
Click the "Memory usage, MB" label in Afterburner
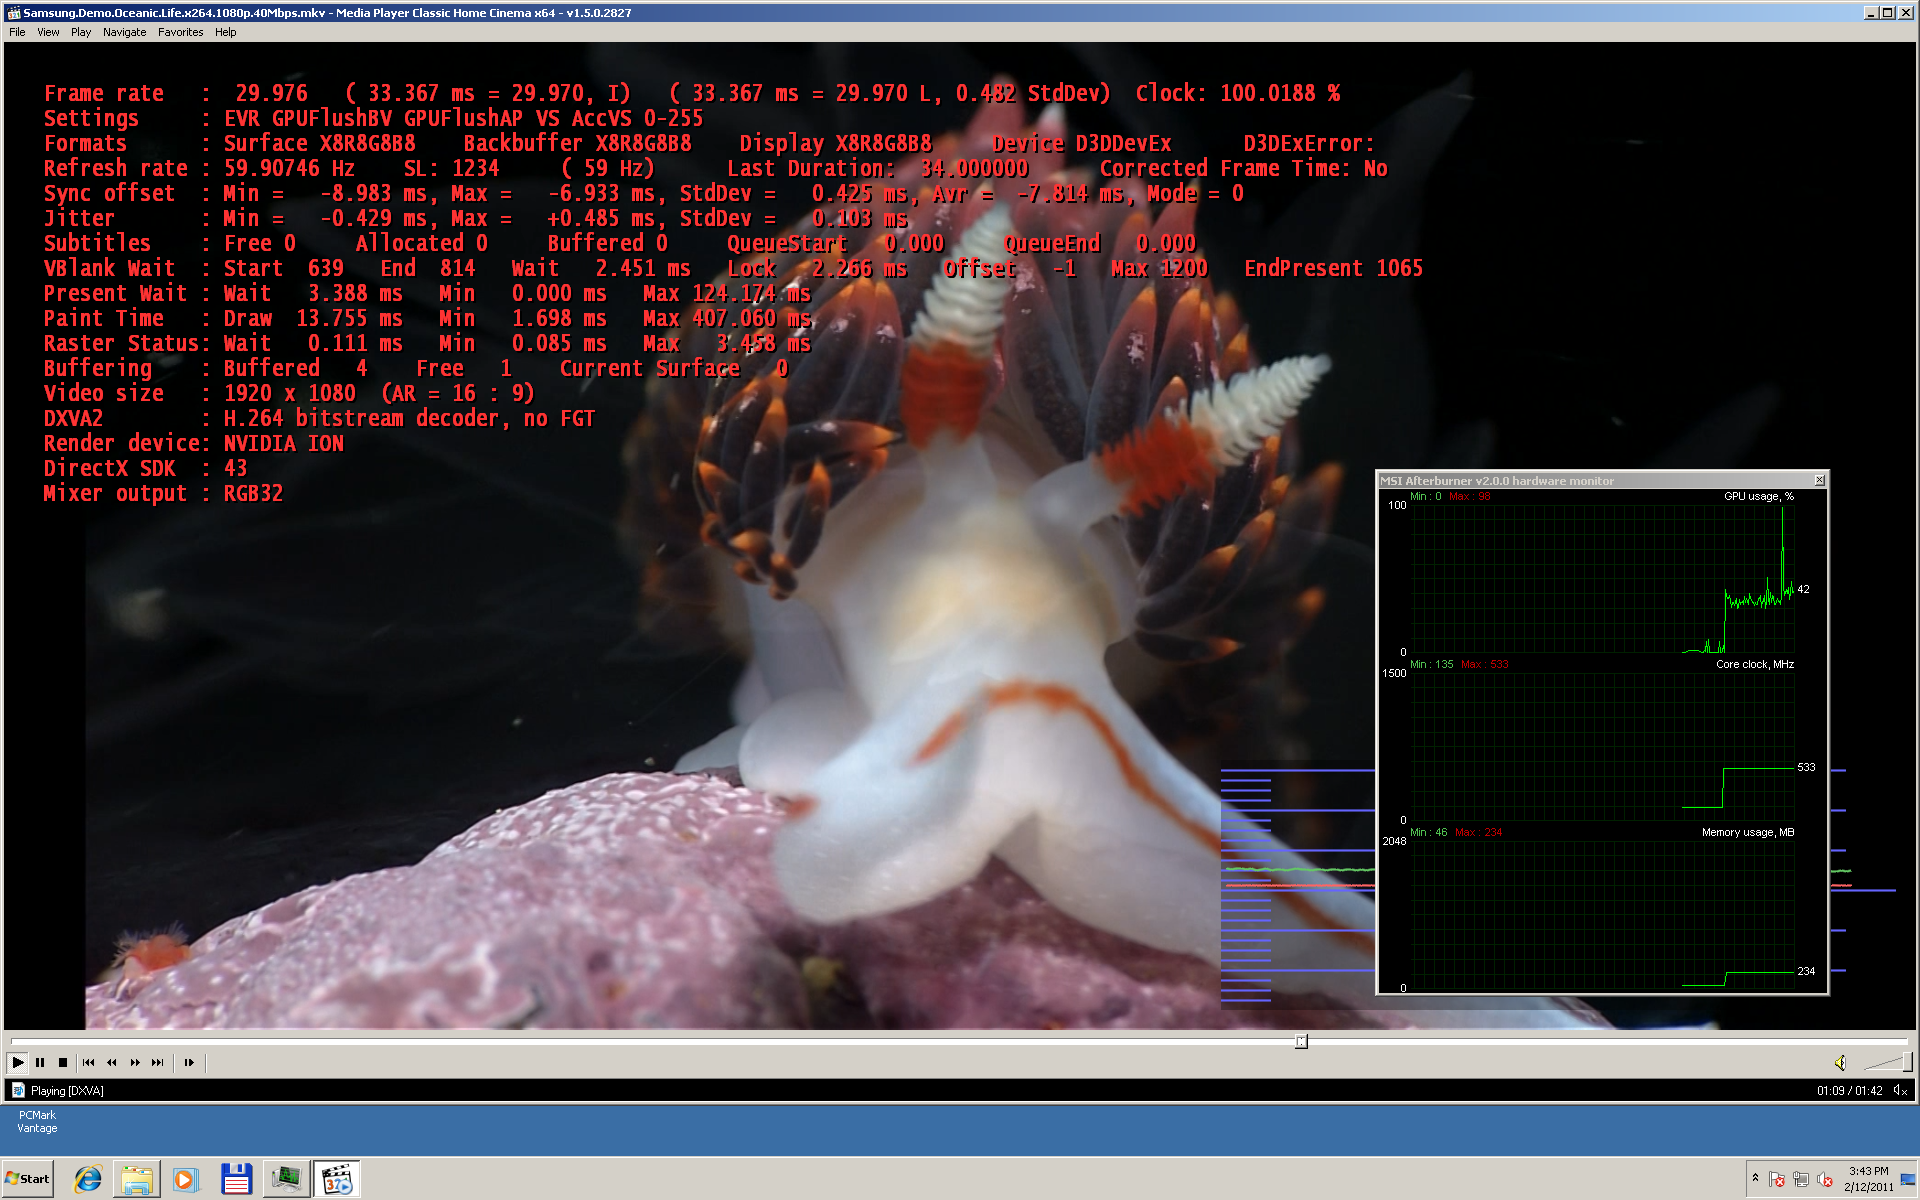[1748, 832]
